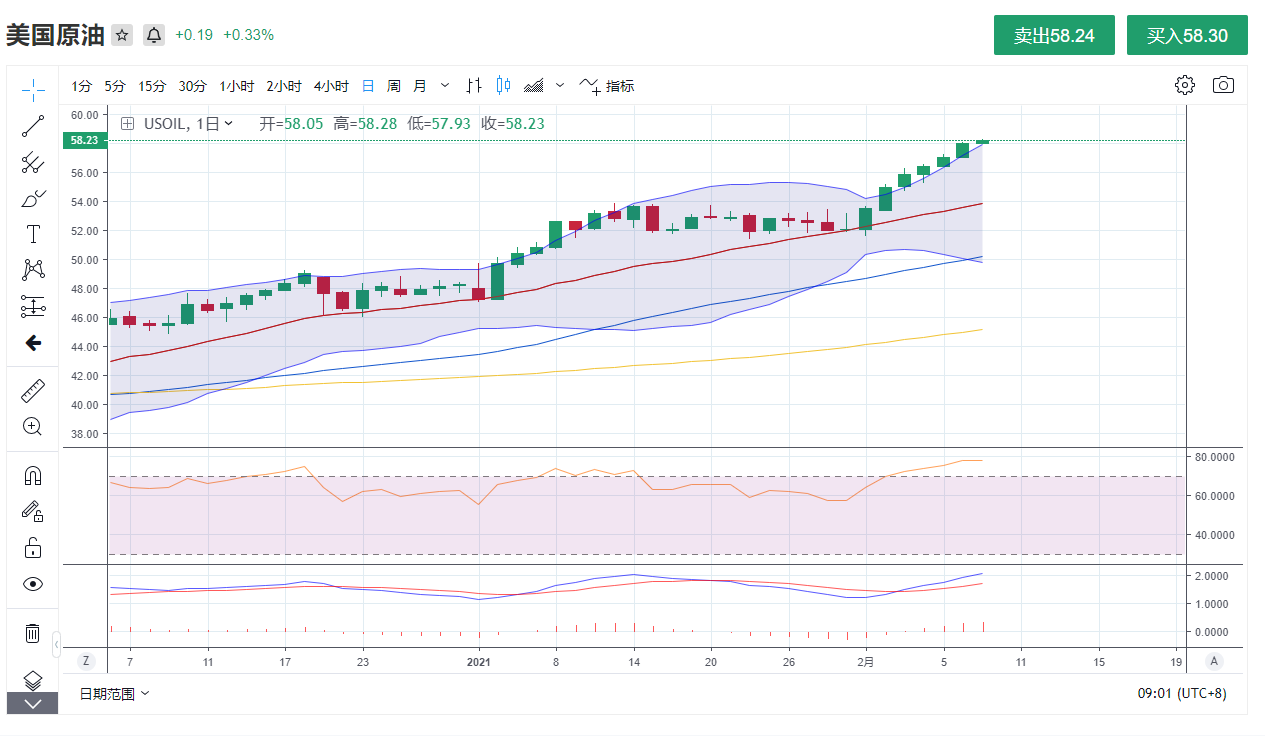Image resolution: width=1265 pixels, height=736 pixels.
Task: Open the USOIL, 1日 symbol dropdown arrow
Action: click(x=229, y=124)
